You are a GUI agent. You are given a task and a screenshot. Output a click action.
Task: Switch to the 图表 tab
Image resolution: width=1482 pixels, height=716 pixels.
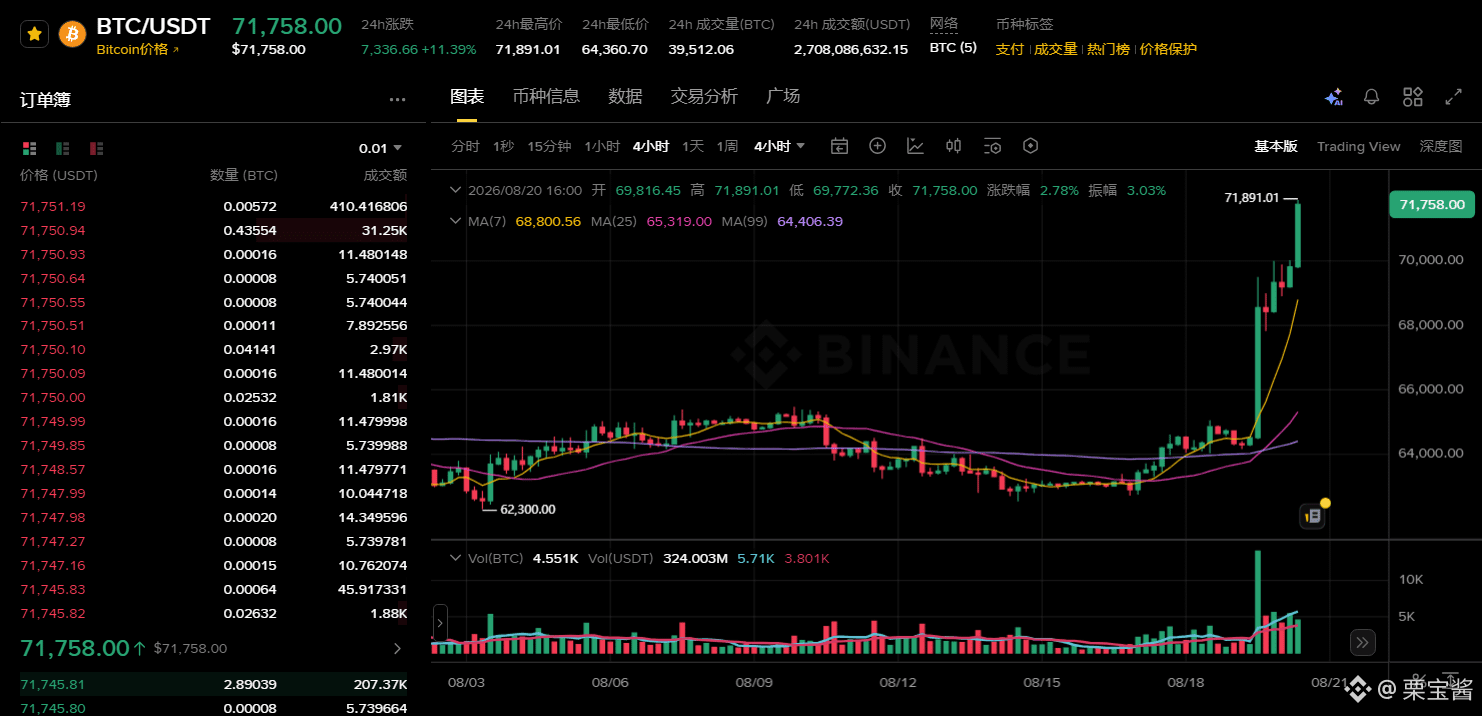(x=467, y=96)
